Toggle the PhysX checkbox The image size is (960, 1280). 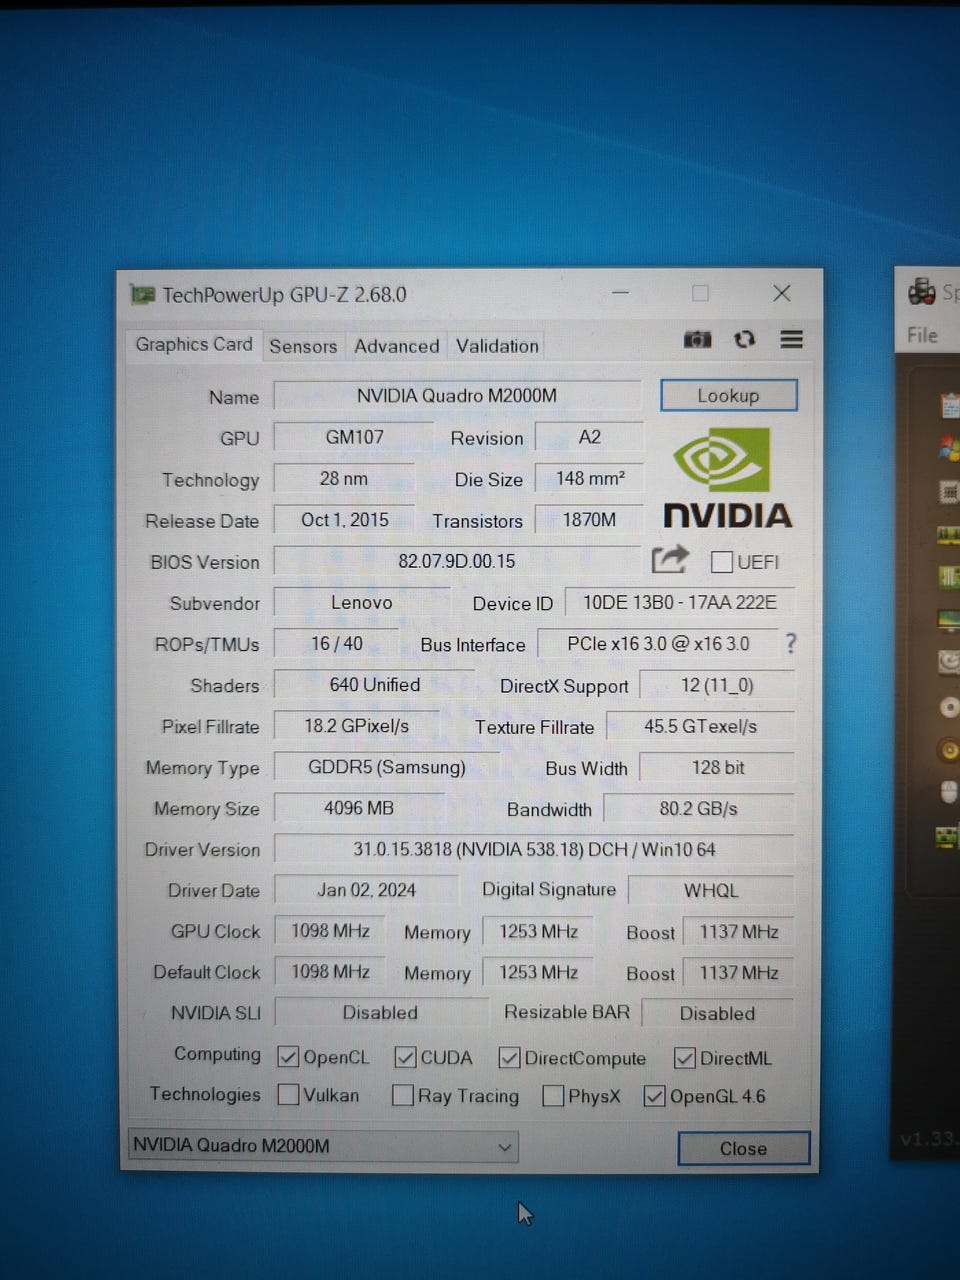pyautogui.click(x=553, y=1096)
